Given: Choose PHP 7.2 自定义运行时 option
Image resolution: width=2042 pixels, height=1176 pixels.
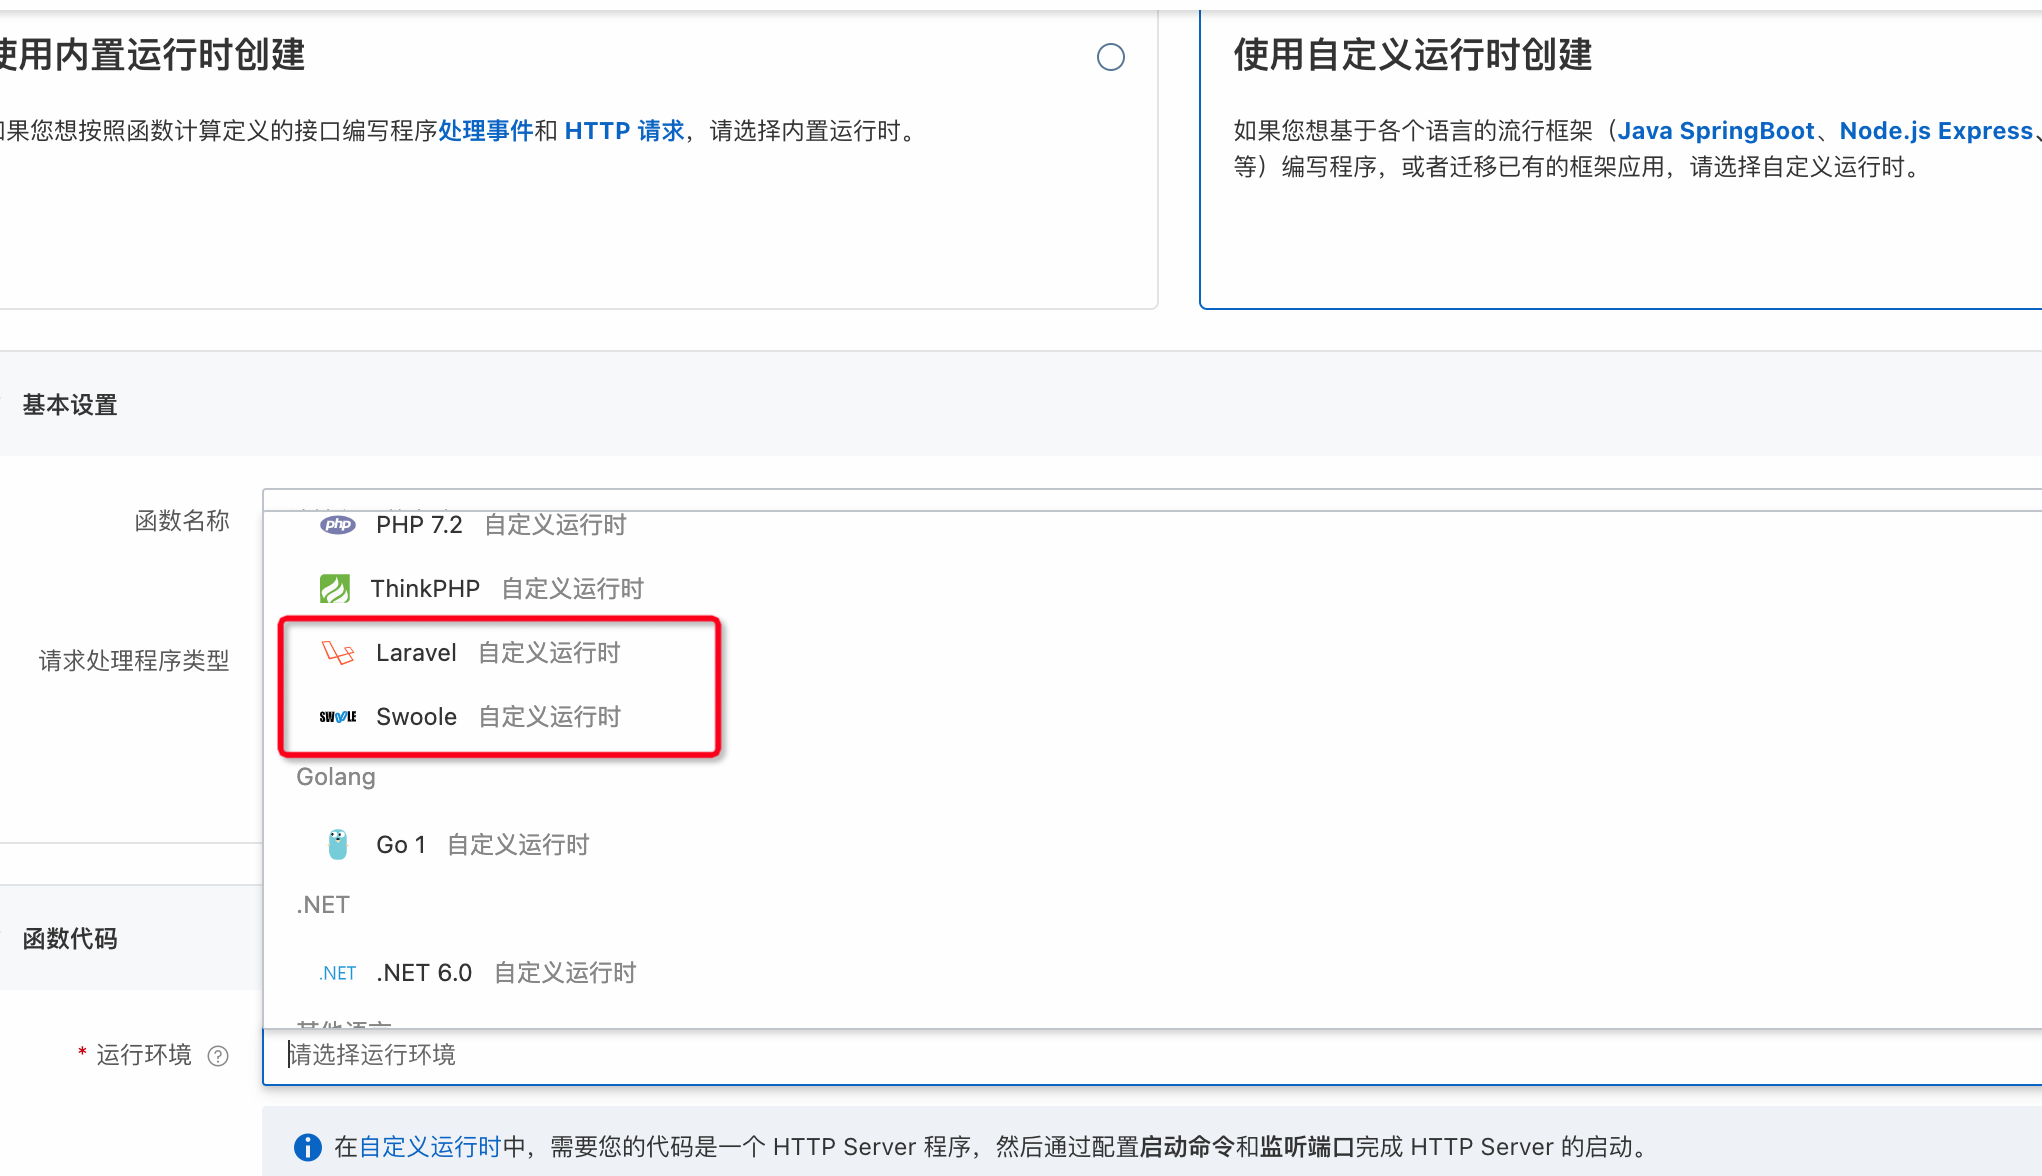Looking at the screenshot, I should [1150, 525].
